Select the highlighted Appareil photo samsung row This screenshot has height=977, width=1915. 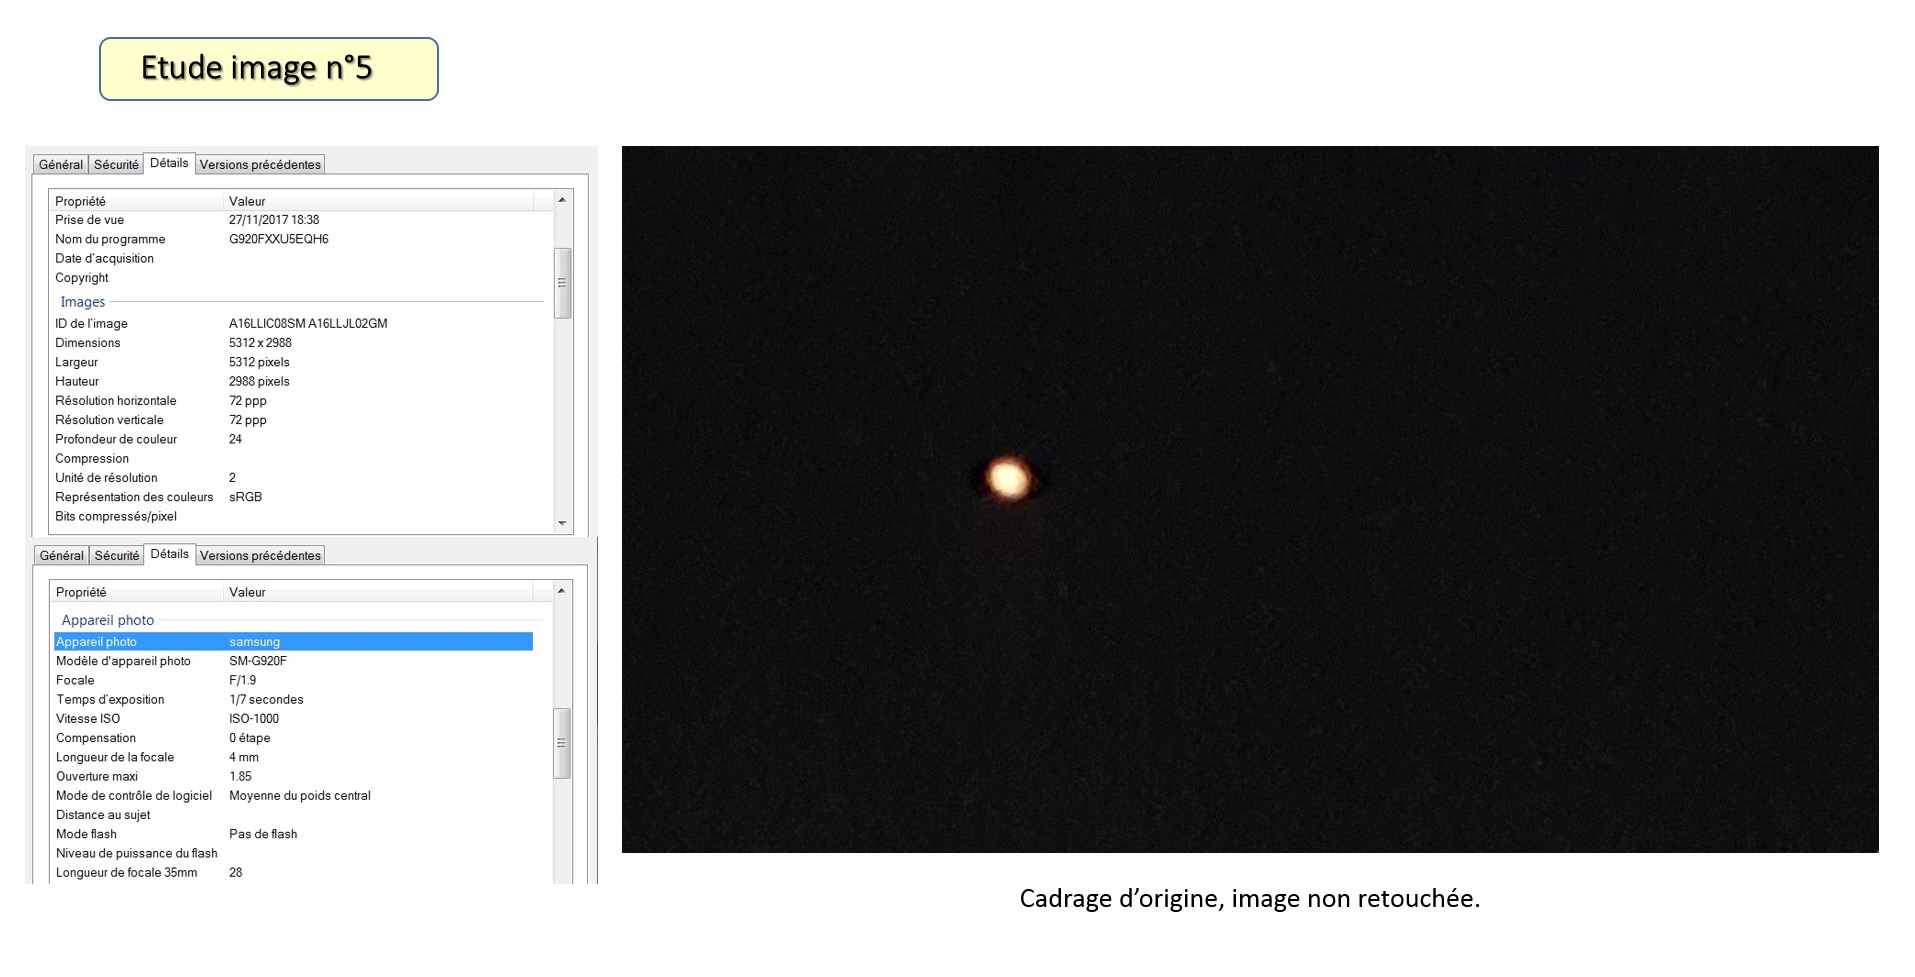[x=293, y=642]
